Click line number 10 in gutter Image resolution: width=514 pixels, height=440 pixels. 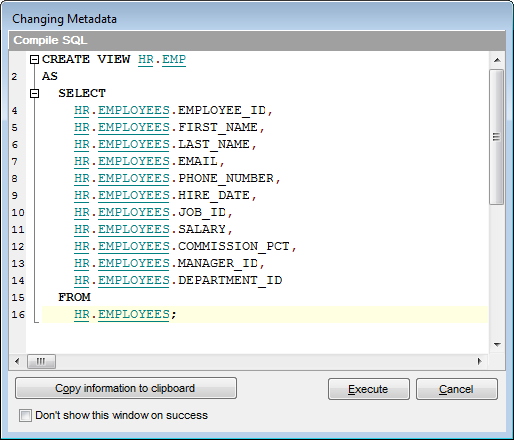[18, 213]
